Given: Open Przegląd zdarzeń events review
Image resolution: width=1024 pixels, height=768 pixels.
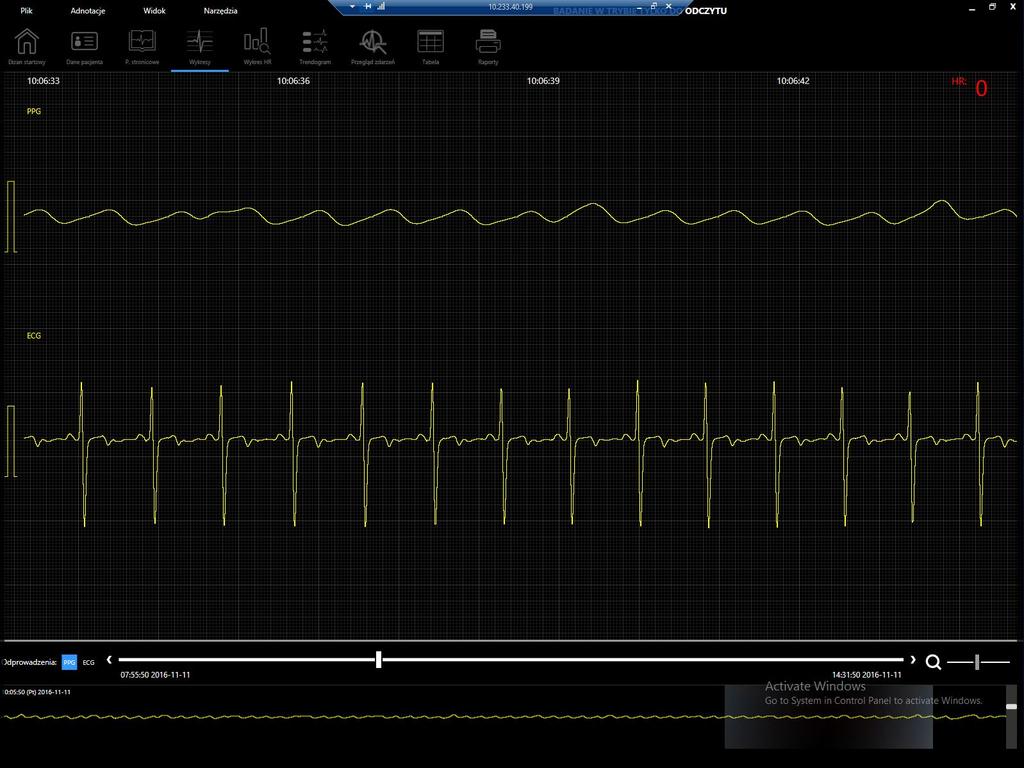Looking at the screenshot, I should click(x=372, y=46).
